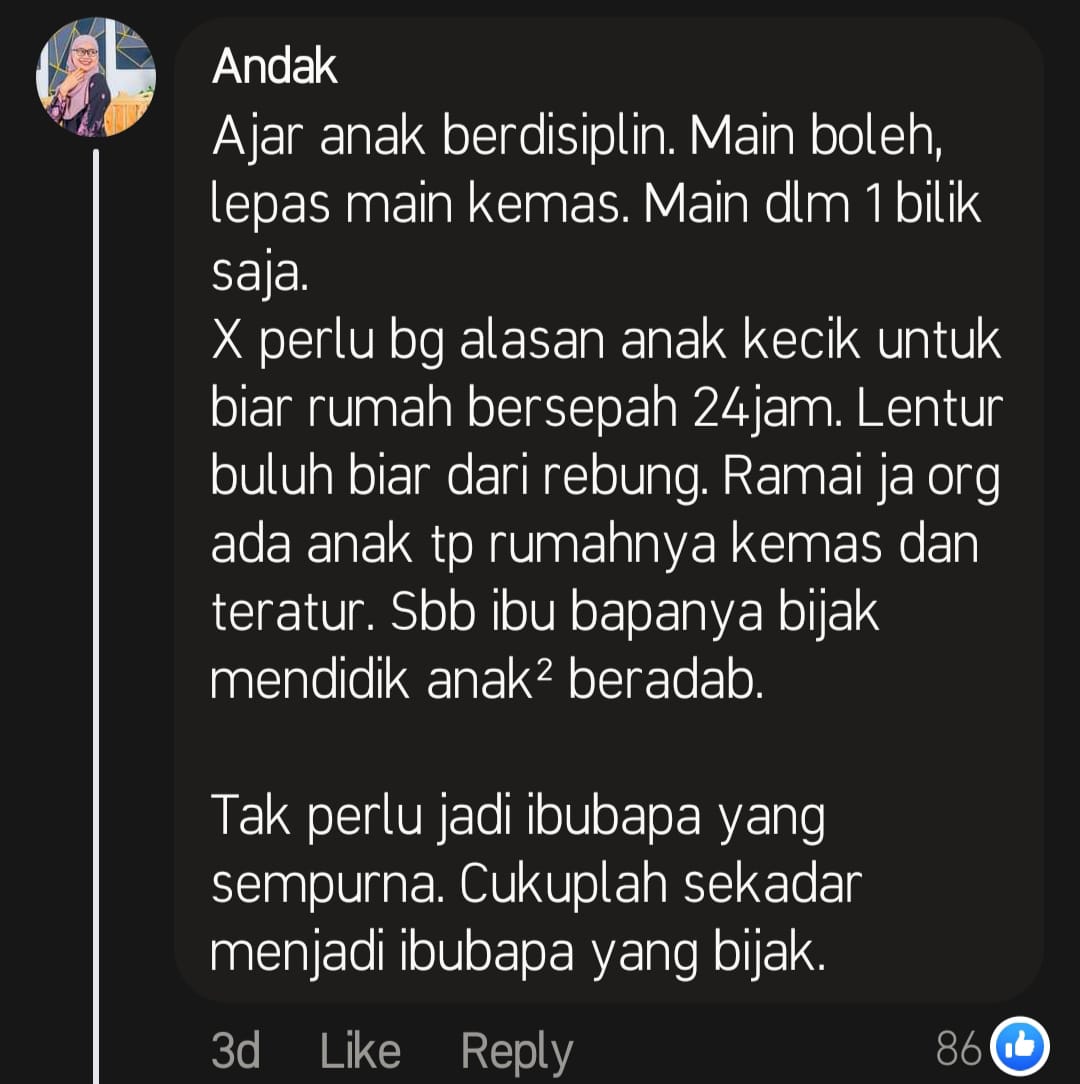Open Andak's profile picture
This screenshot has width=1080, height=1084.
click(95, 77)
